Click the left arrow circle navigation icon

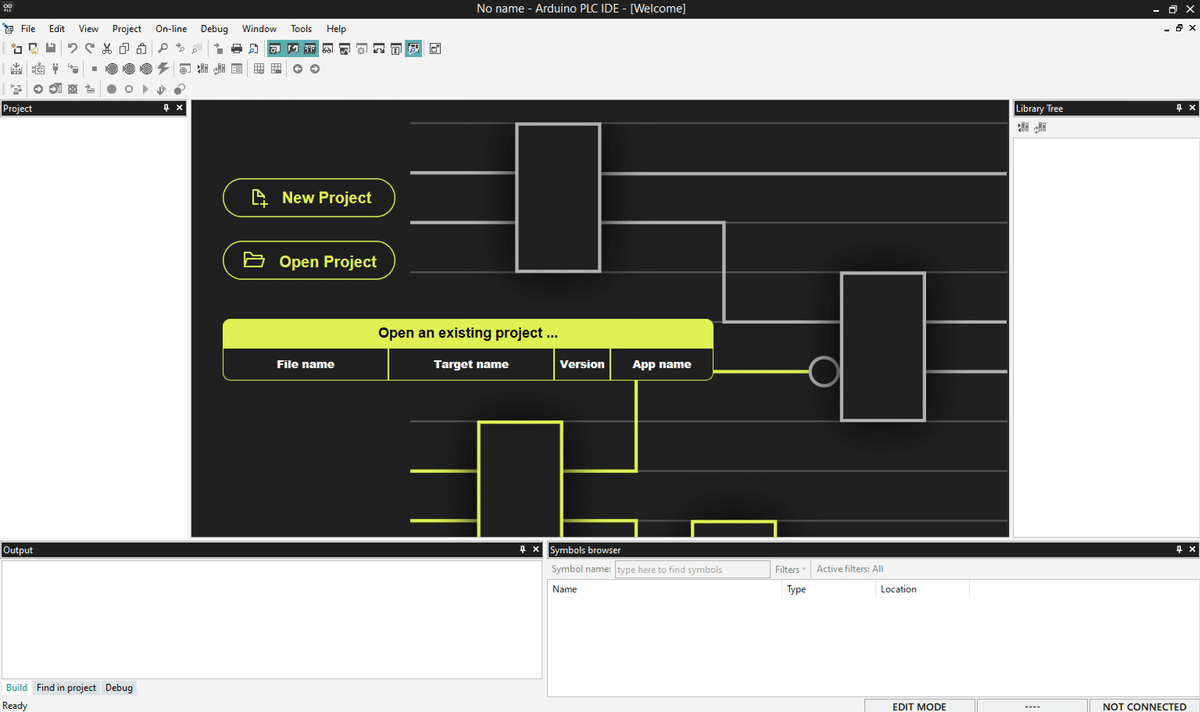[x=297, y=69]
